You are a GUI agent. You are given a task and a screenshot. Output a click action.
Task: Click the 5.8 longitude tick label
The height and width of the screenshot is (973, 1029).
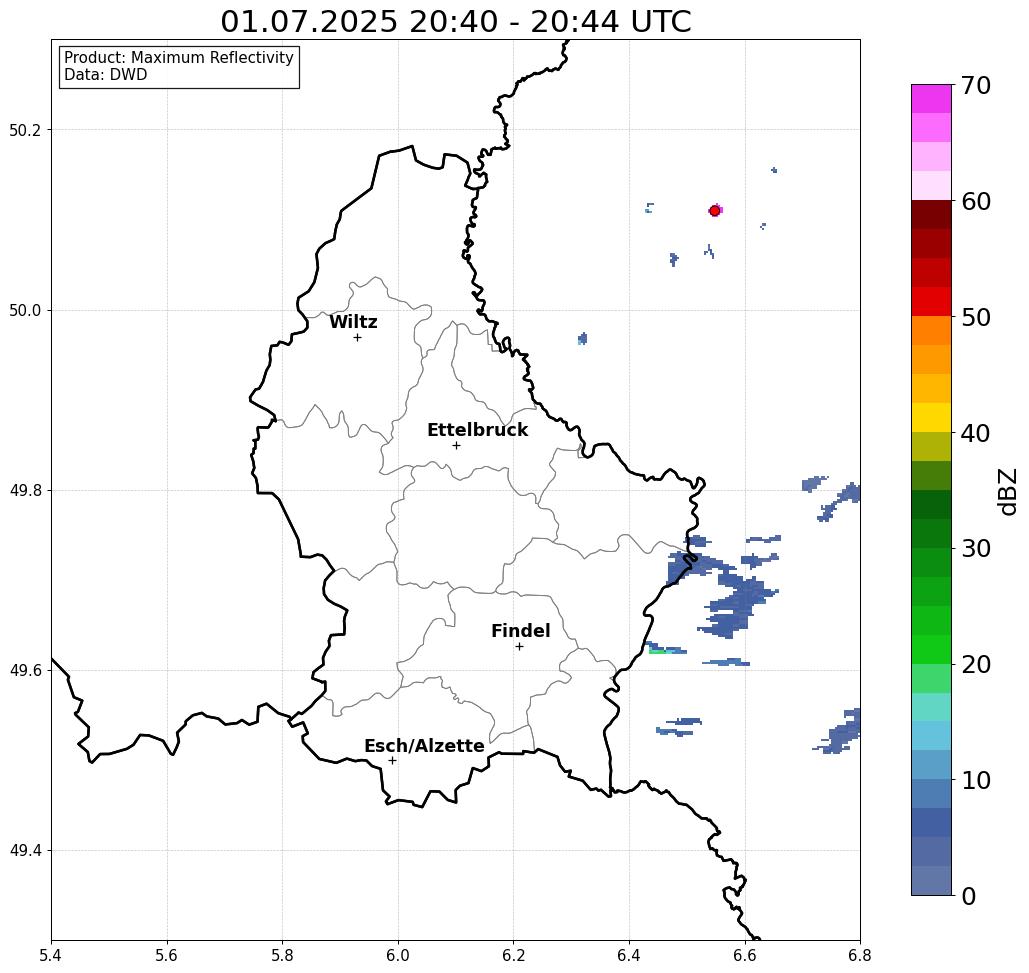click(x=282, y=955)
